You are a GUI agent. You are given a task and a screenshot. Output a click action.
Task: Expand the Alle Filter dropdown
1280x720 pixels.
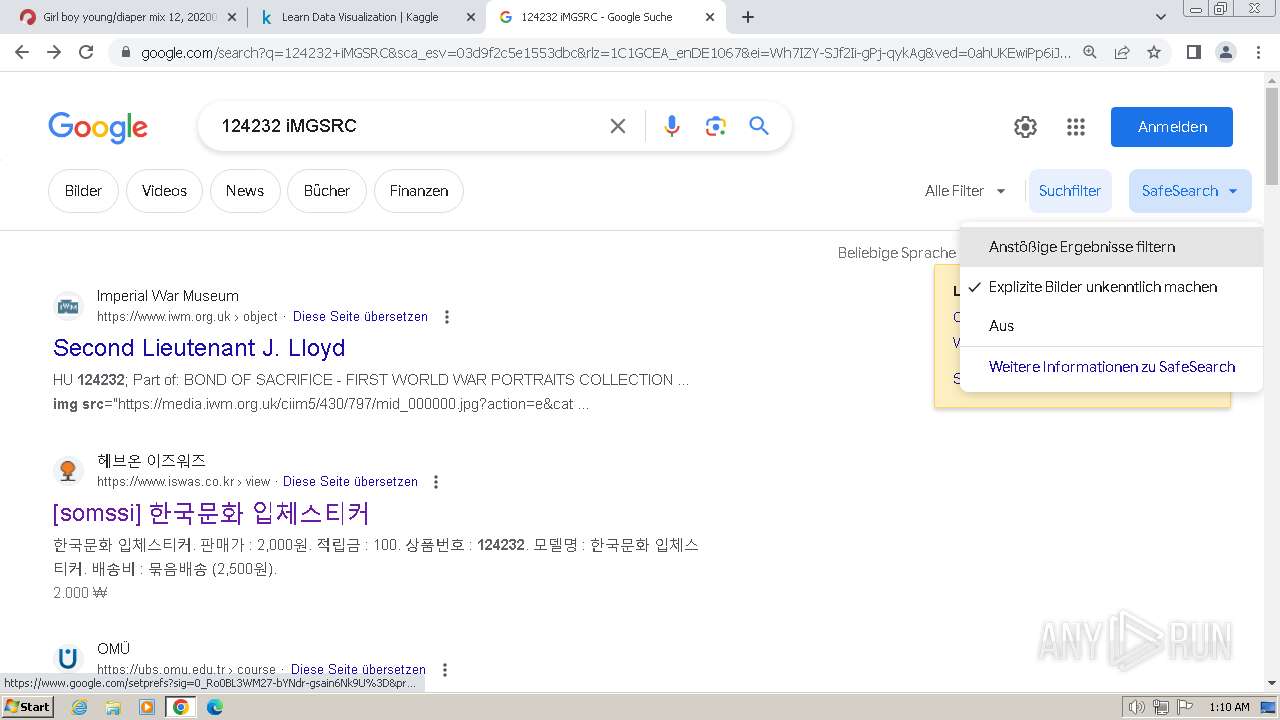965,191
